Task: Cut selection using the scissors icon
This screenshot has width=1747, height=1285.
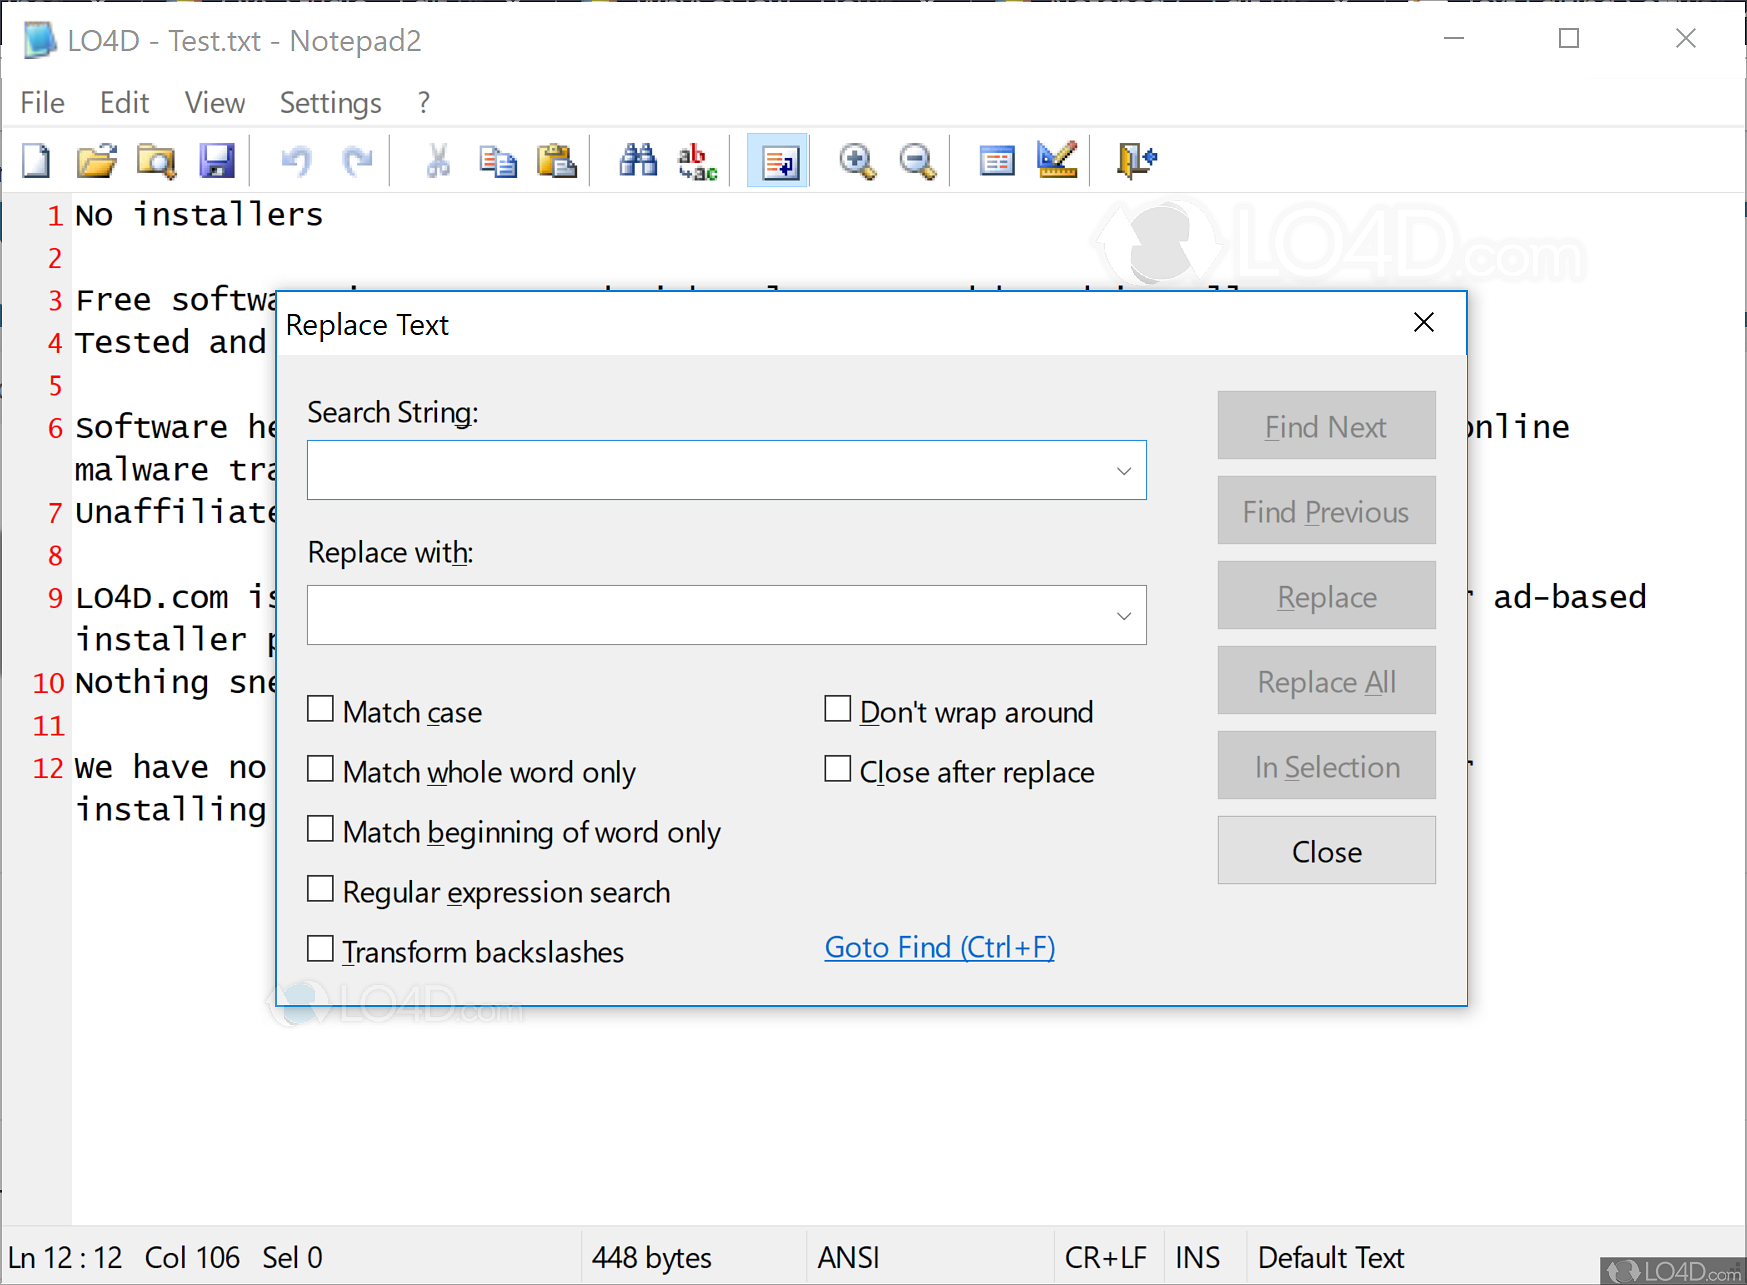Action: click(437, 160)
